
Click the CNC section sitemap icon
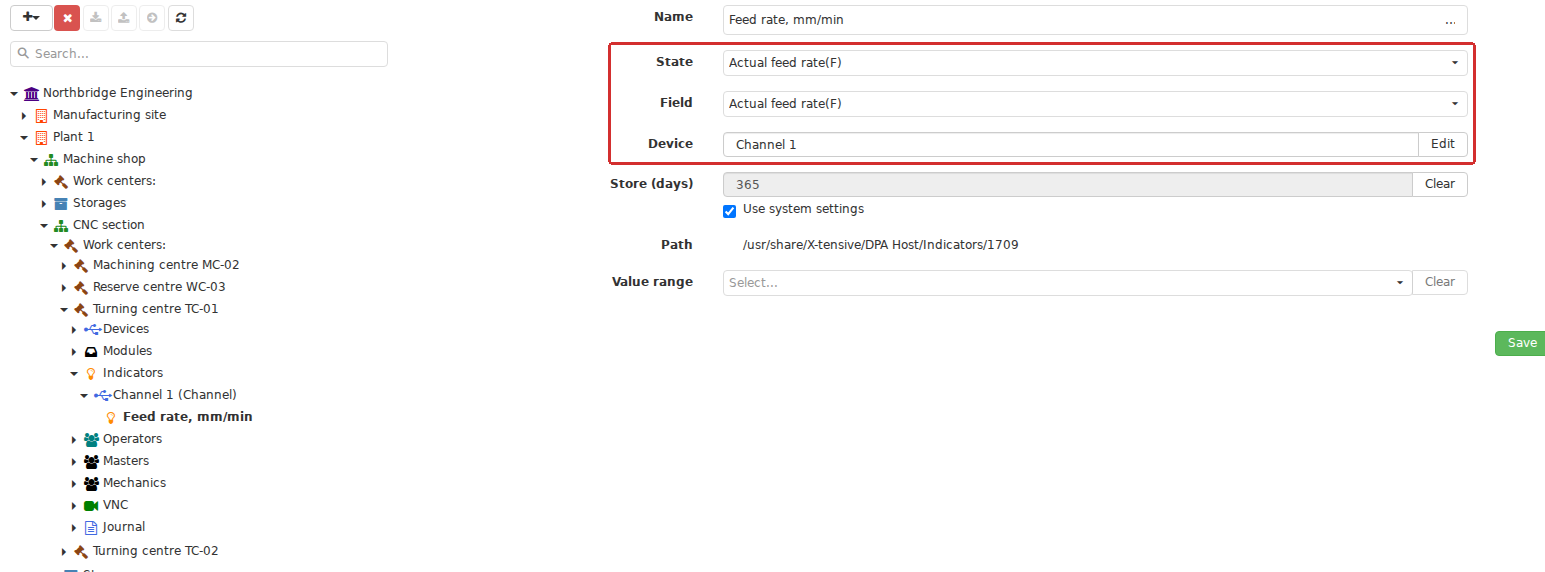61,225
